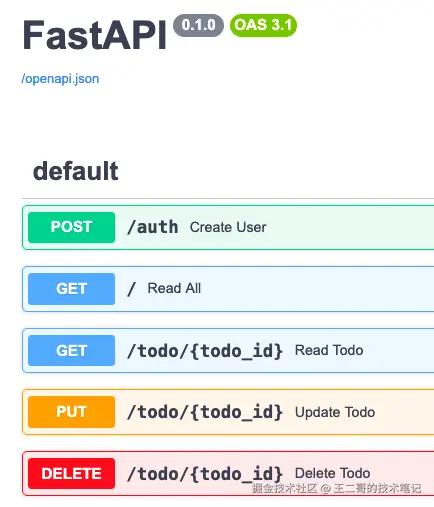The image size is (434, 507).
Task: Click the 0.1.0 version badge
Action: click(198, 25)
